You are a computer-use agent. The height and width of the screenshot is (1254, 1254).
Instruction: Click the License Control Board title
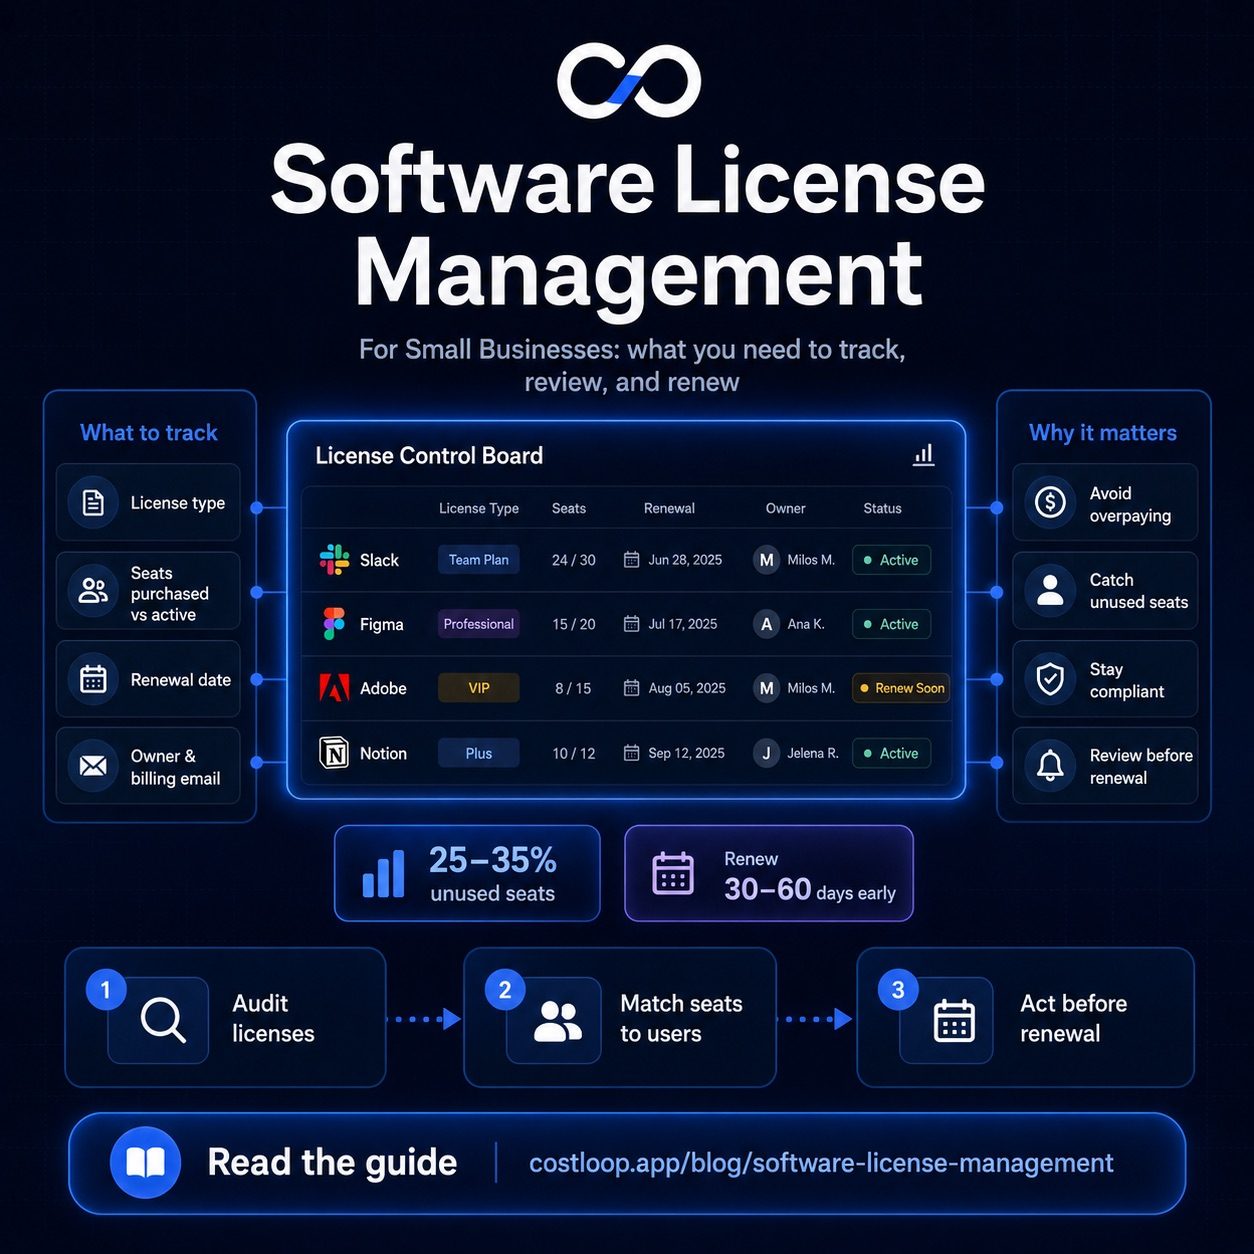click(429, 455)
